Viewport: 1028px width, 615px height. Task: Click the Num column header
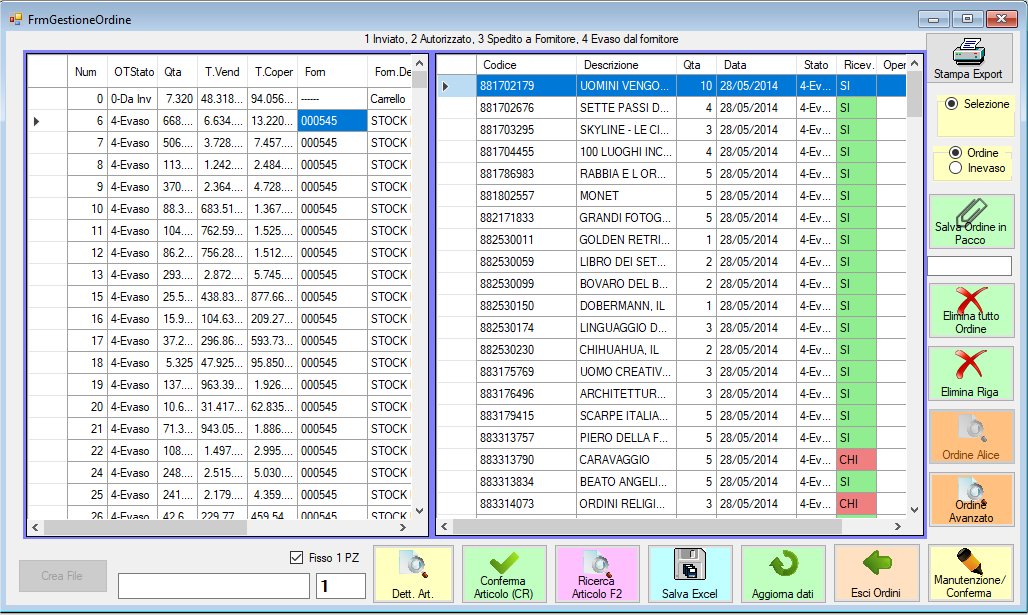(x=87, y=71)
